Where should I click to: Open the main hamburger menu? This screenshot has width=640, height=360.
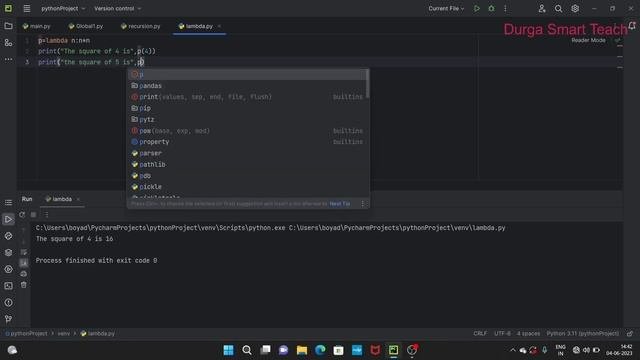point(27,8)
